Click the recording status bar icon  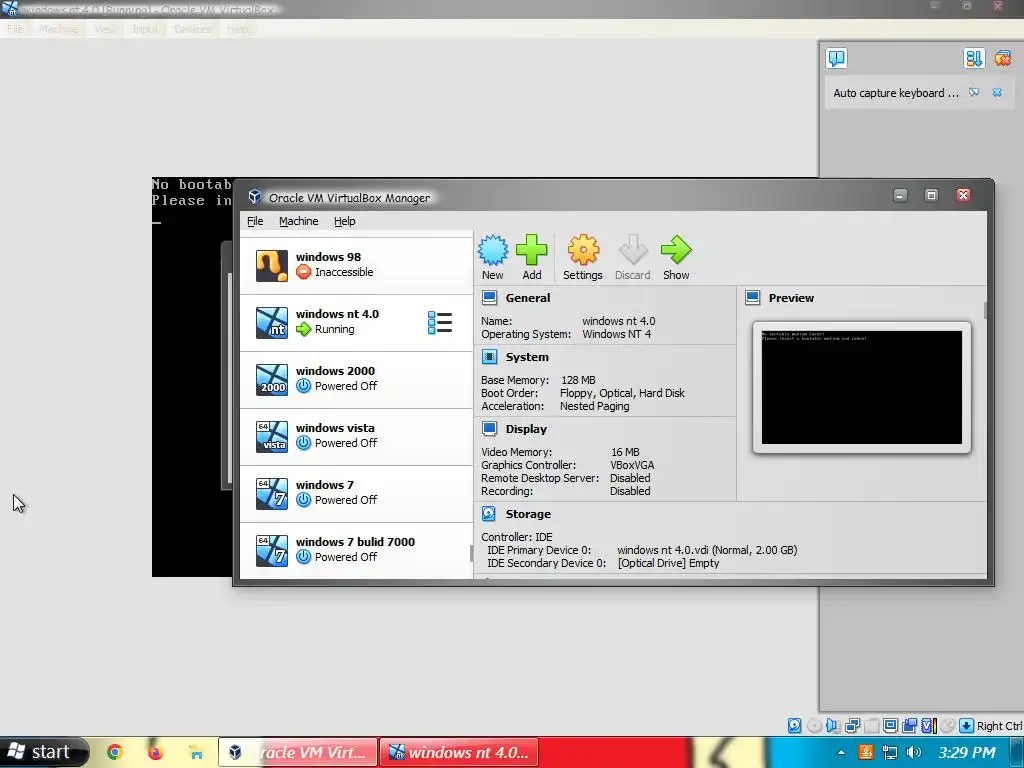[909, 726]
